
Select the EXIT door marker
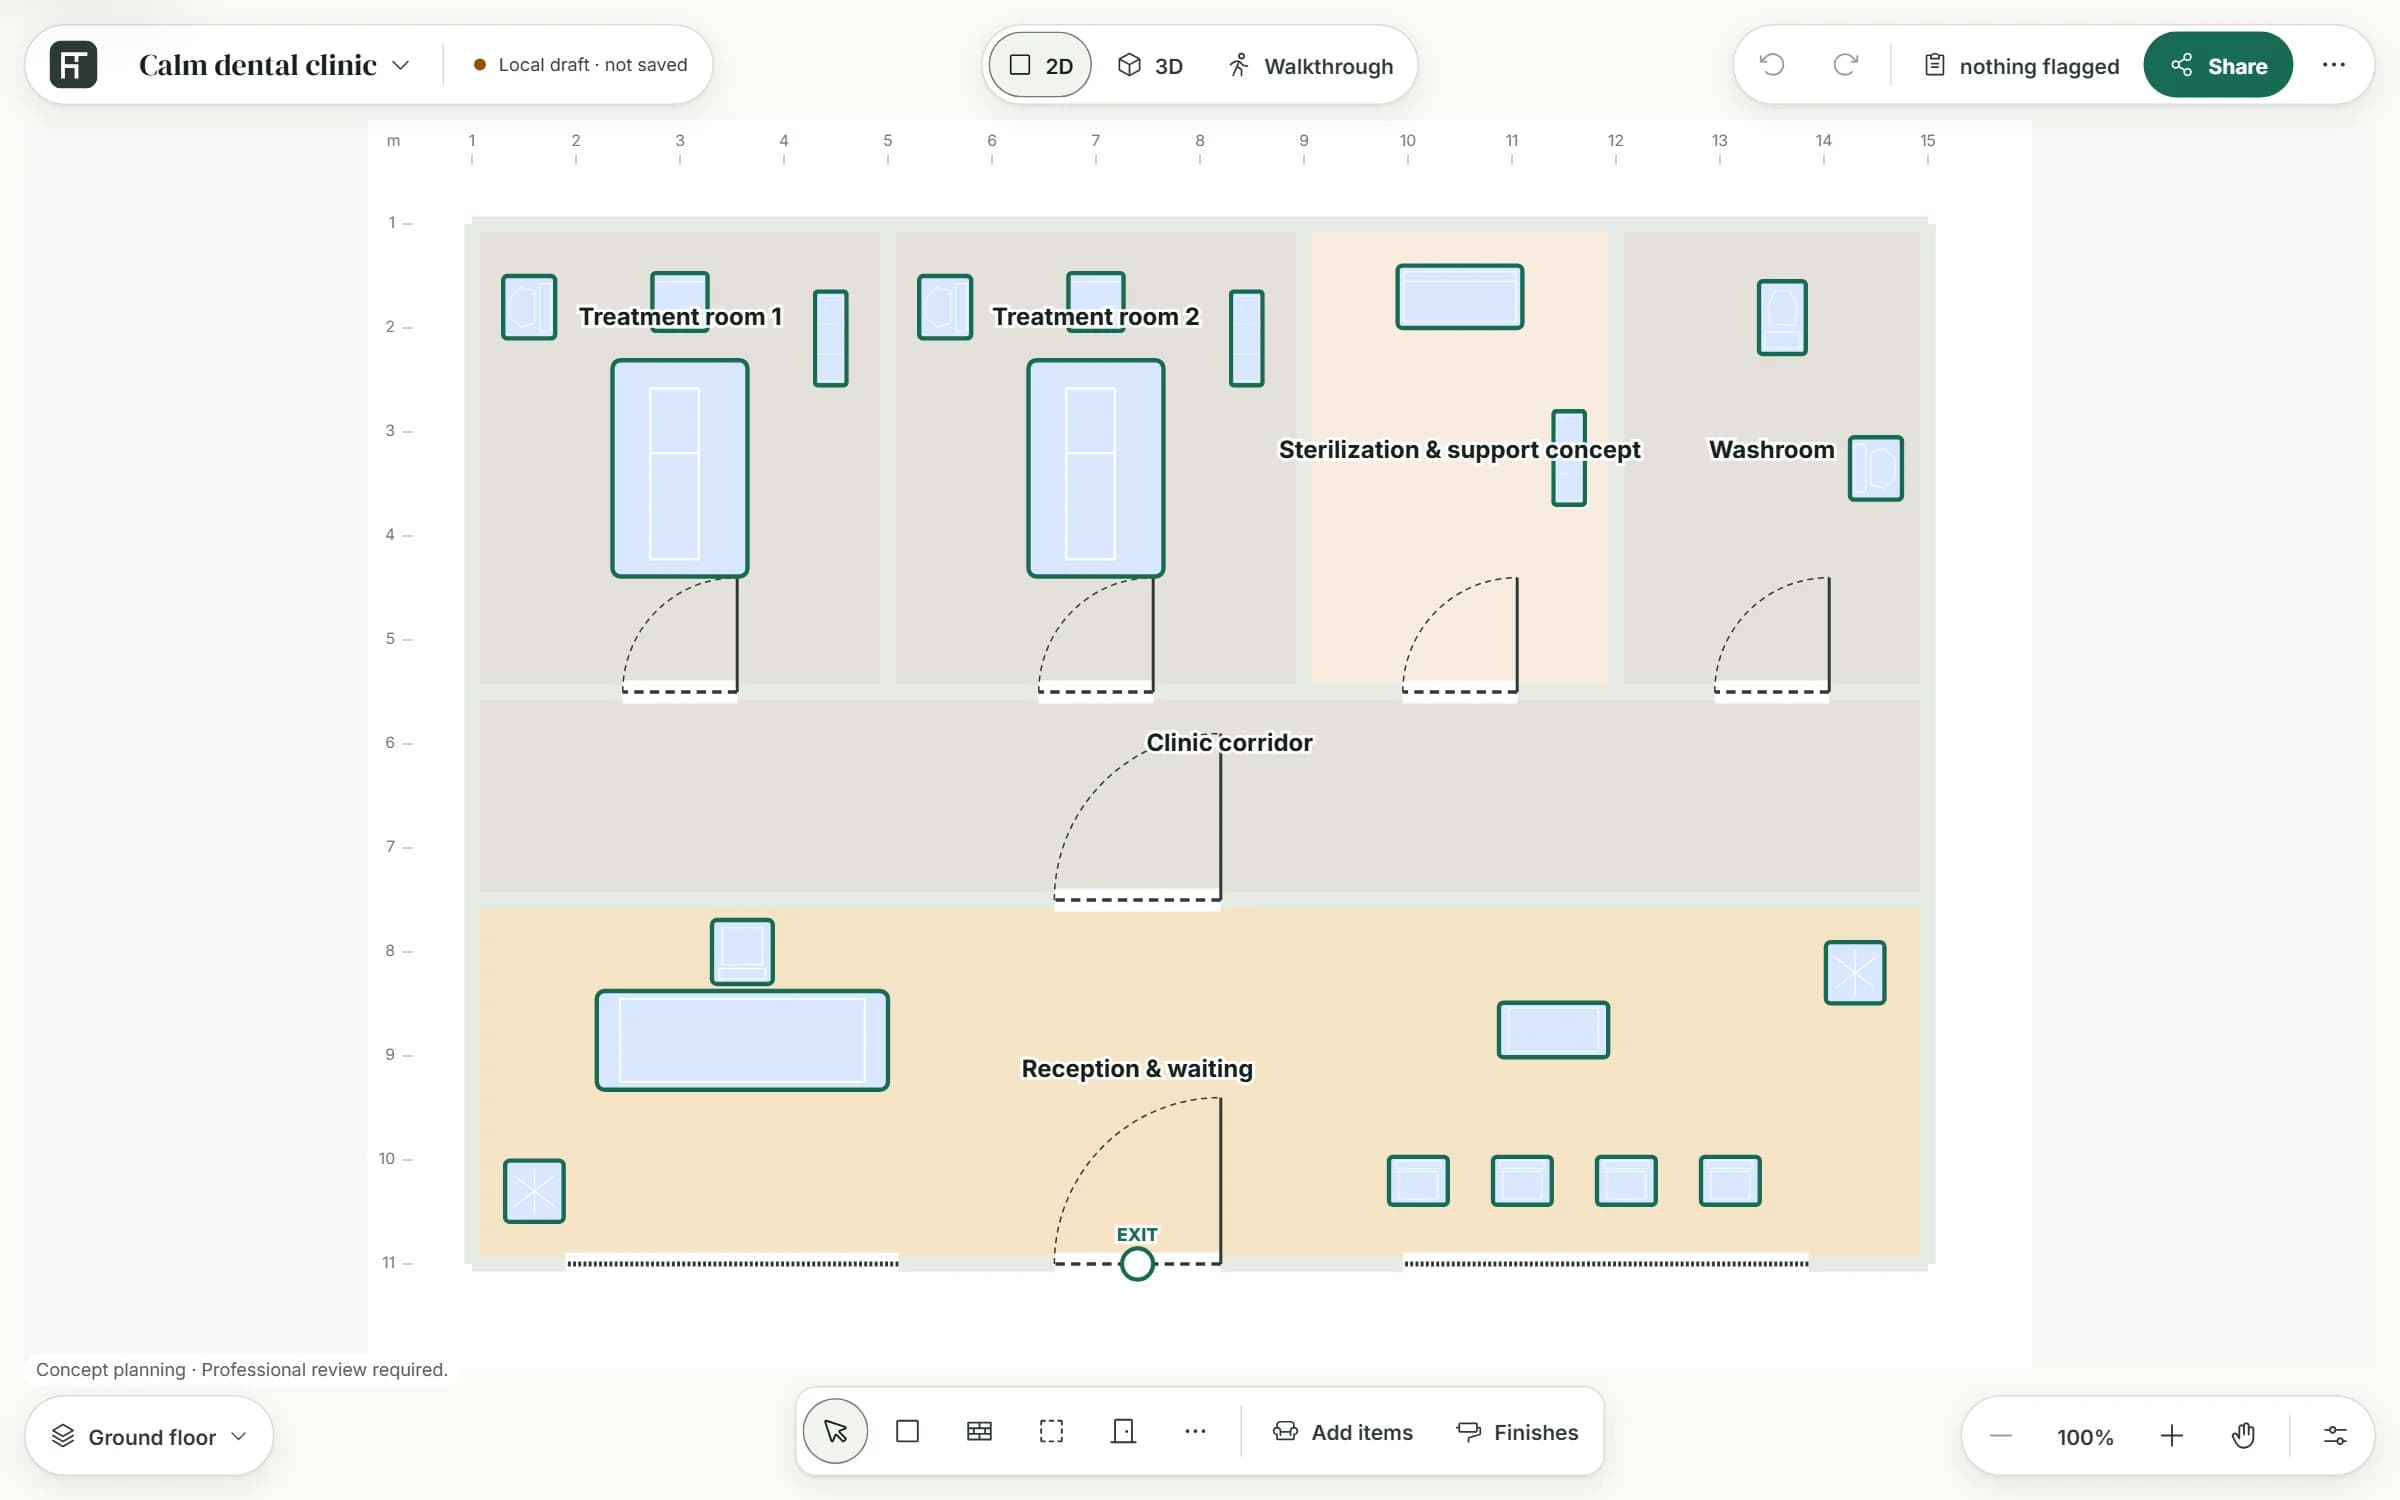(1137, 1263)
